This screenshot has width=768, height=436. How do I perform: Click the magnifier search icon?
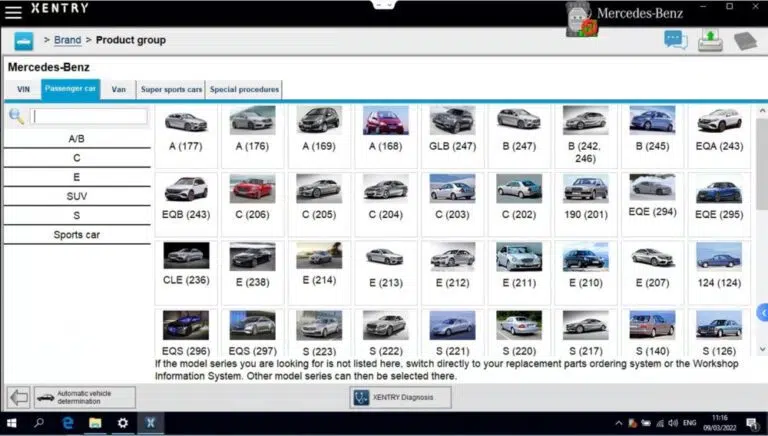17,116
